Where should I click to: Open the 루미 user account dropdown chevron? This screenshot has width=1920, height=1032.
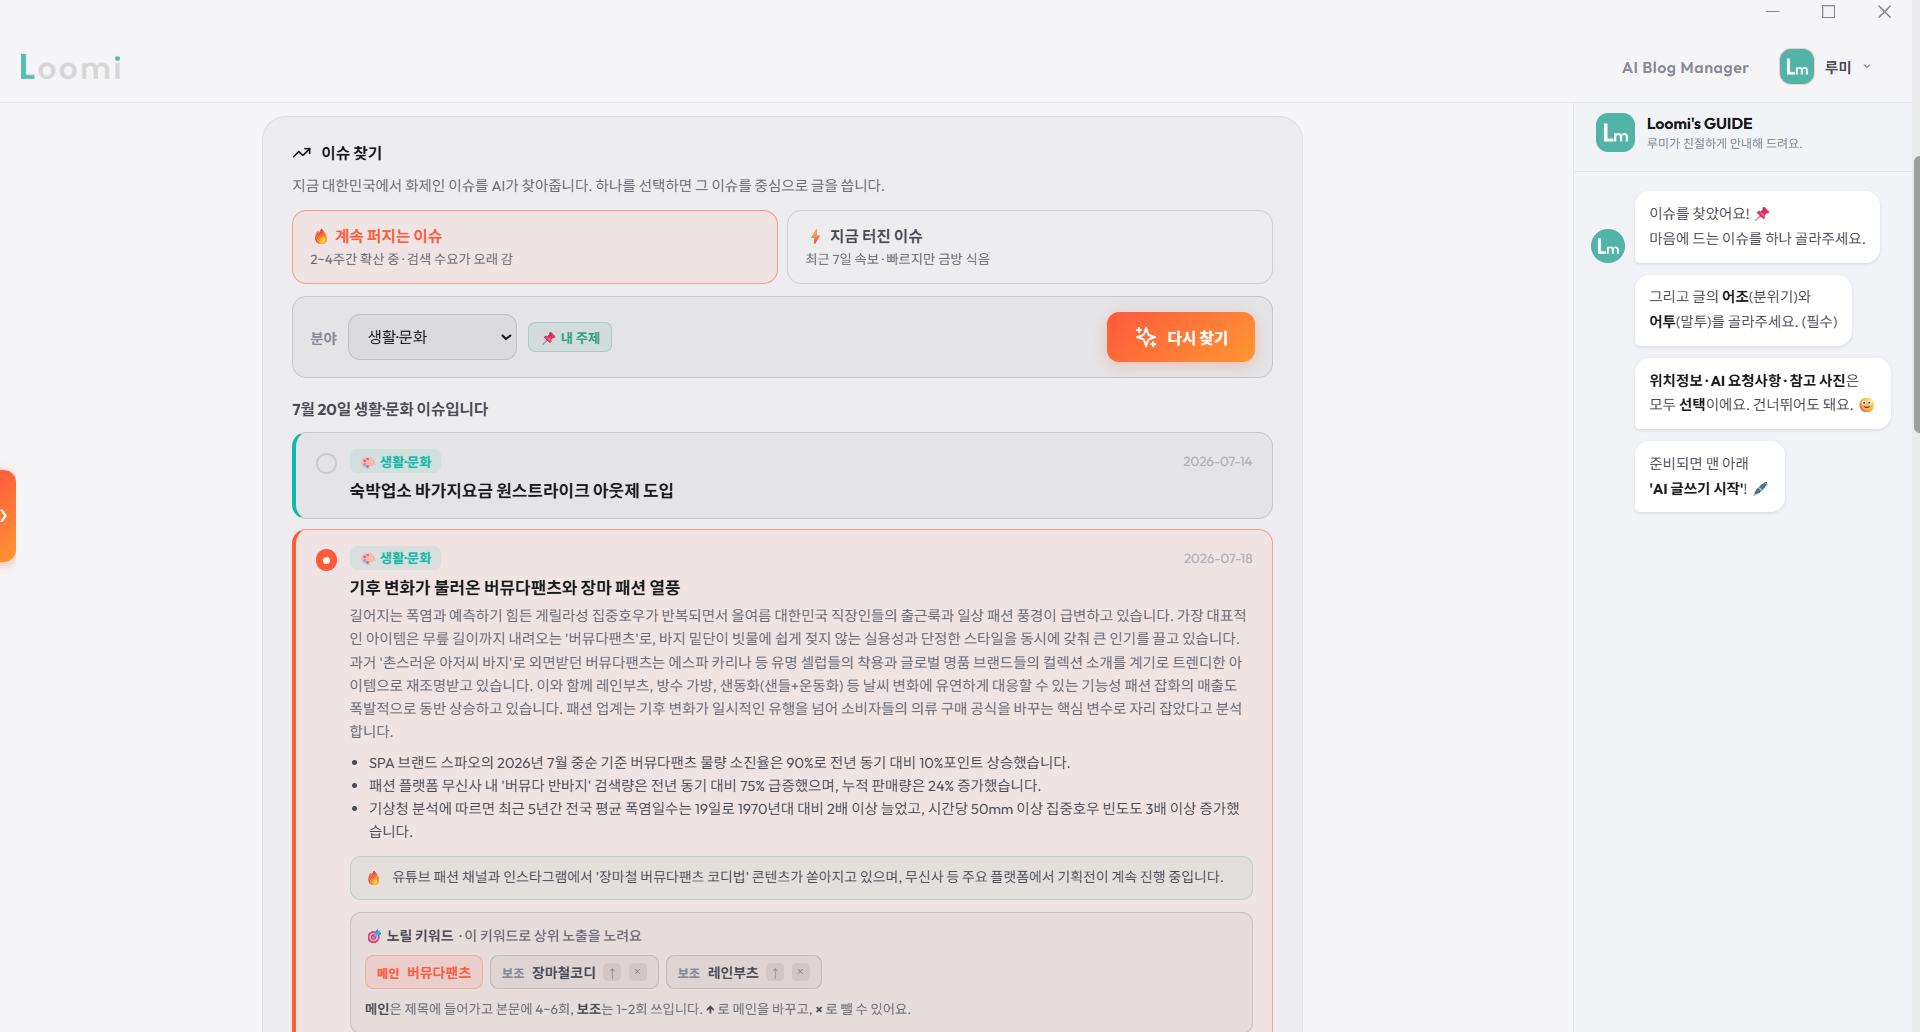[x=1867, y=67]
